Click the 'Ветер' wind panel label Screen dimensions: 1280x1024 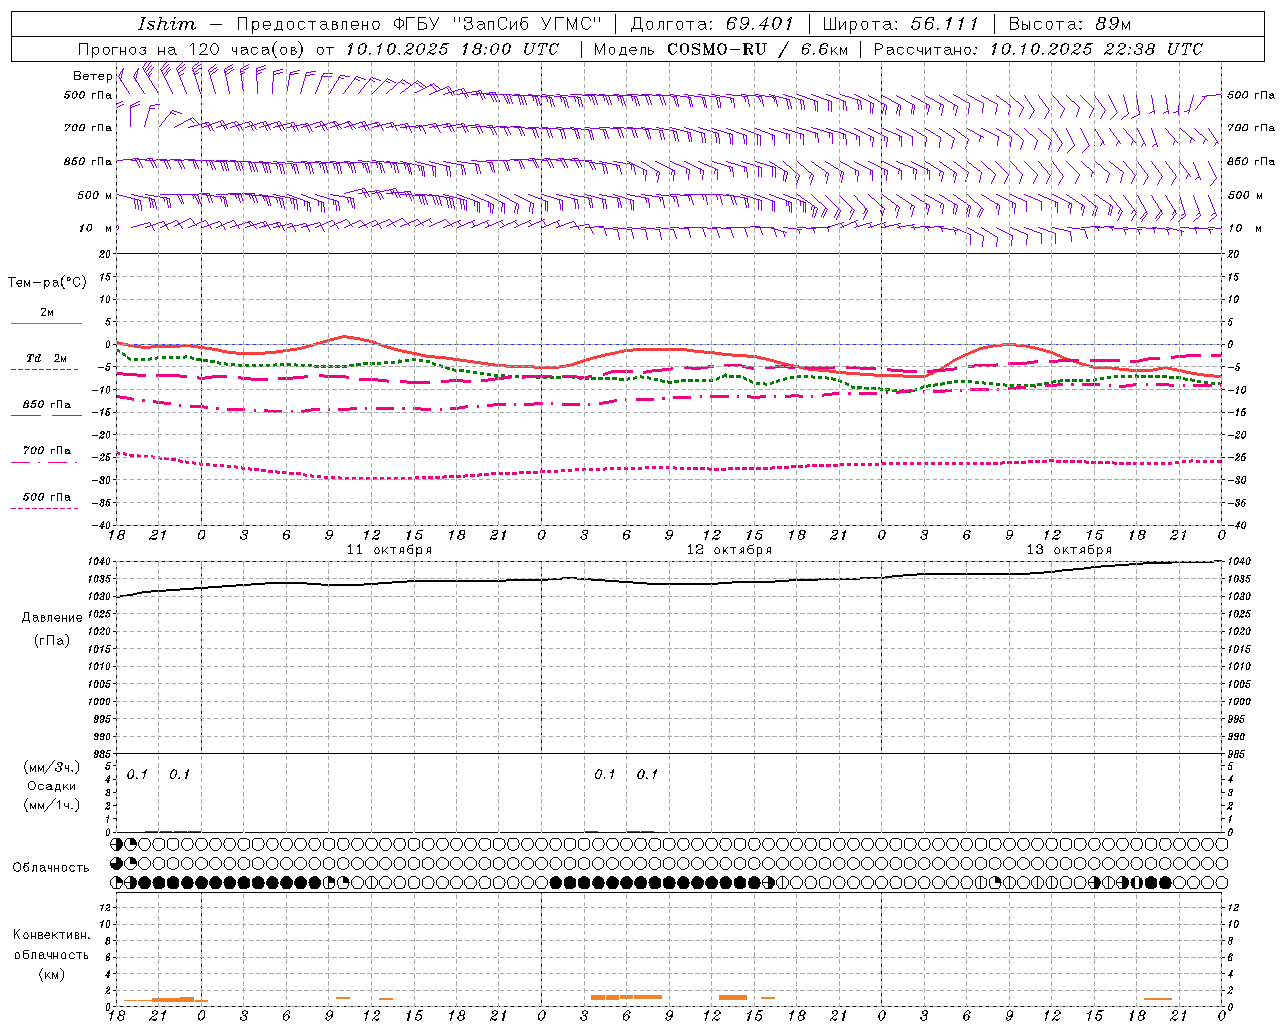click(92, 76)
